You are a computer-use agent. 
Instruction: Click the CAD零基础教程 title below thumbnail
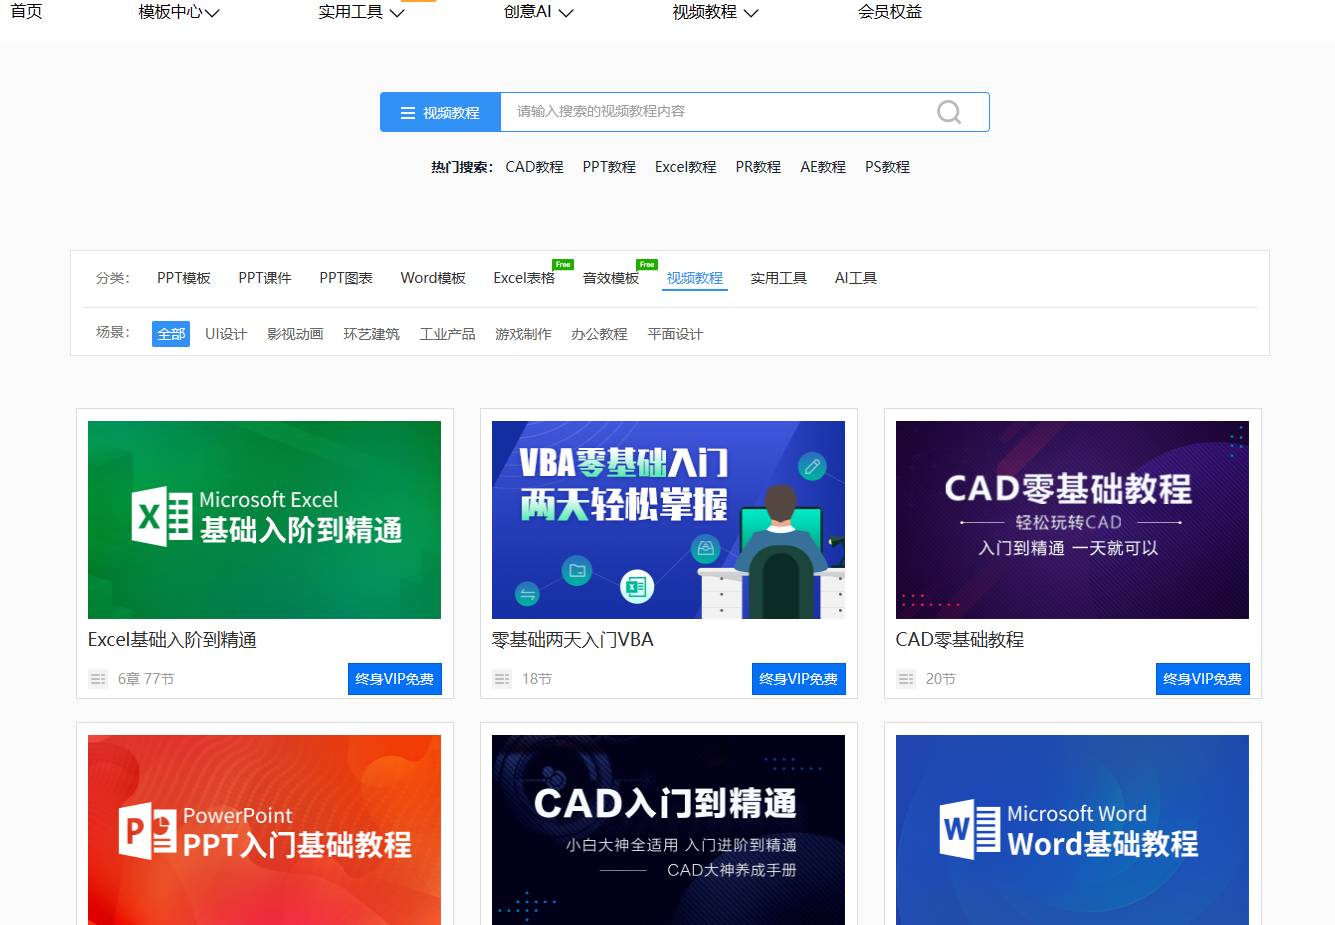point(959,640)
